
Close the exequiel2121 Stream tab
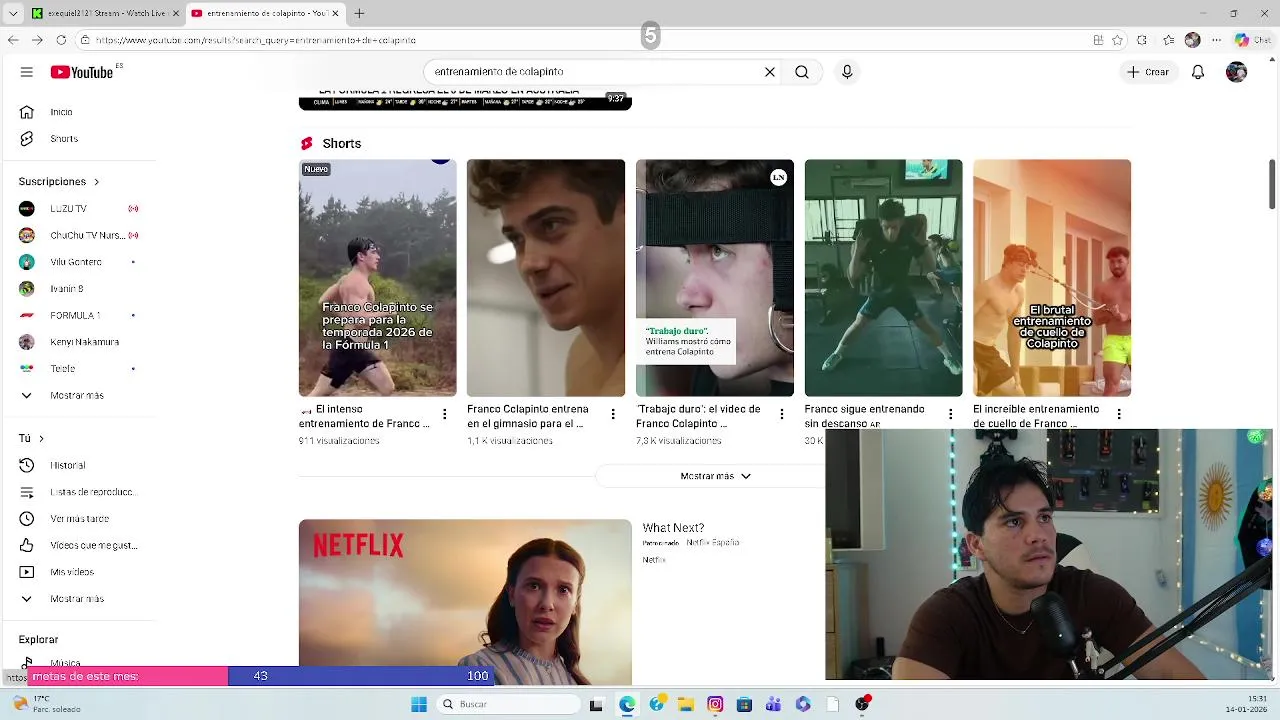coord(174,13)
